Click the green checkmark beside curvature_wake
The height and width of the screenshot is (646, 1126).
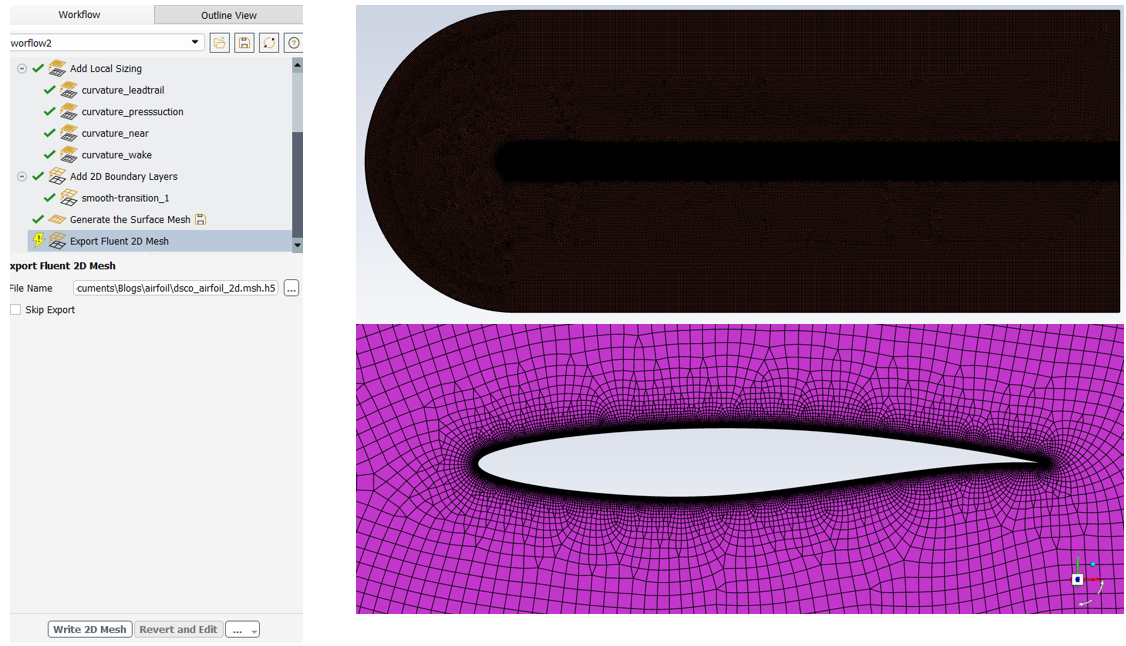[x=50, y=154]
